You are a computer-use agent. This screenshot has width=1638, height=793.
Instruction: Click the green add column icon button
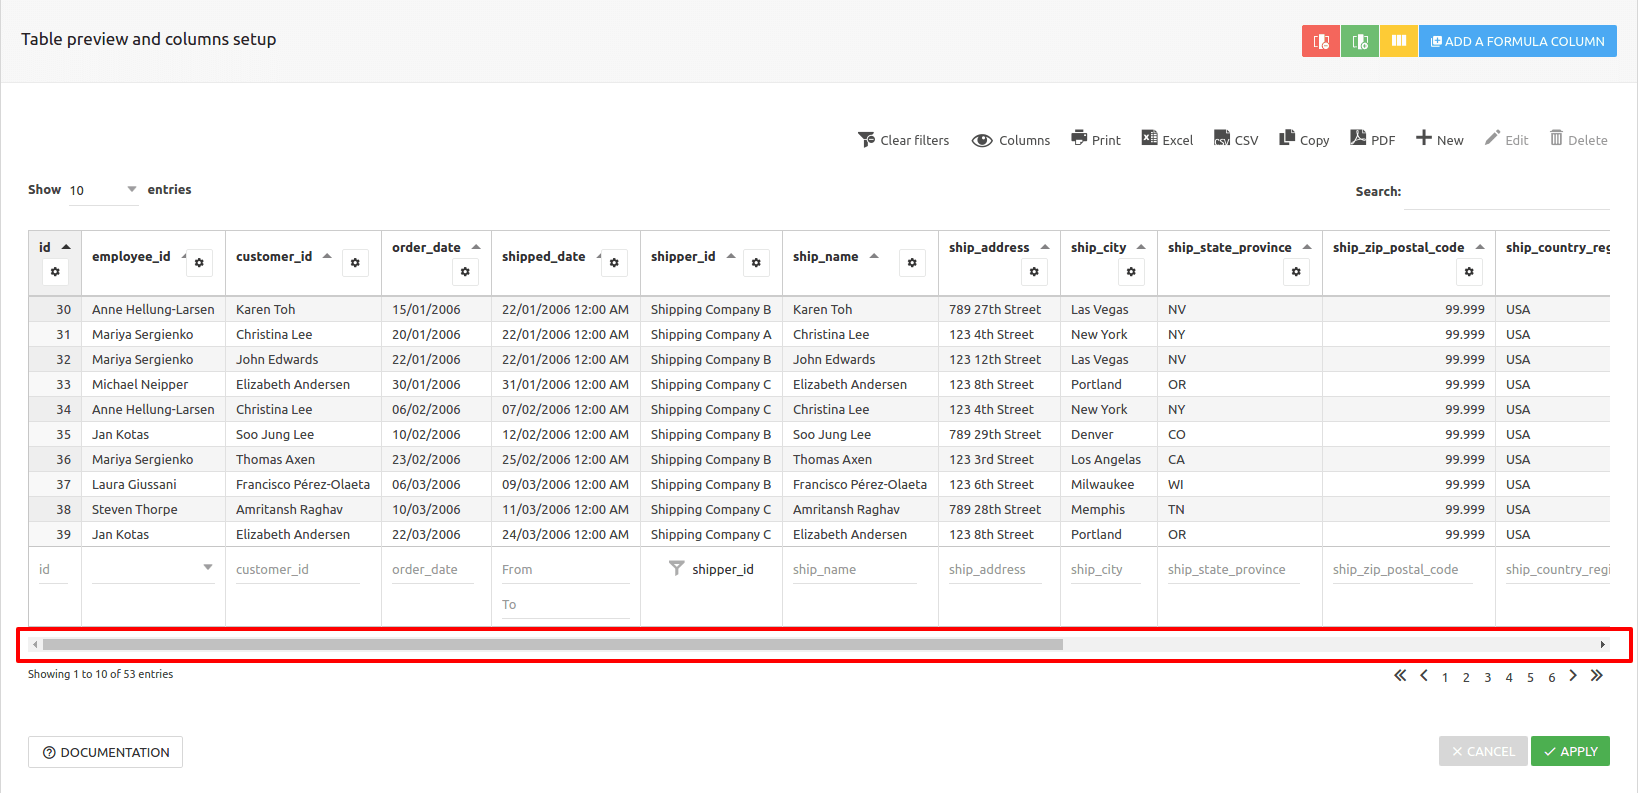1360,41
